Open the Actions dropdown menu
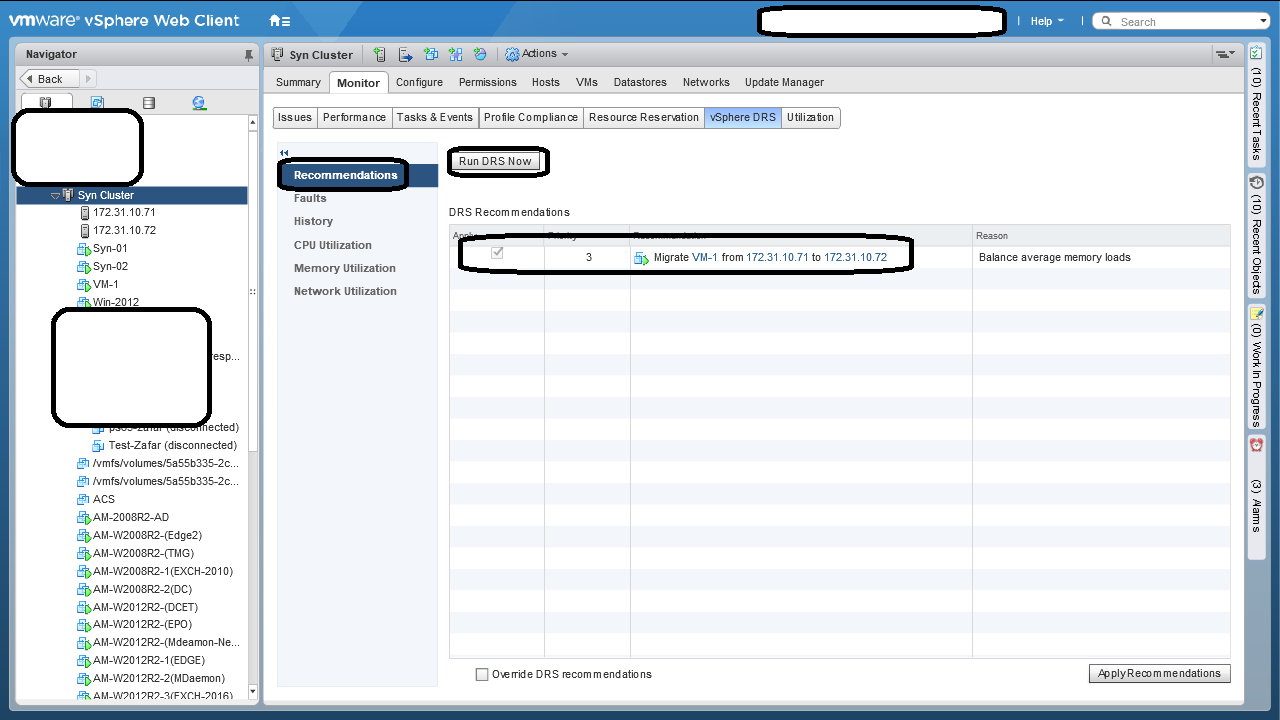1280x720 pixels. 538,54
